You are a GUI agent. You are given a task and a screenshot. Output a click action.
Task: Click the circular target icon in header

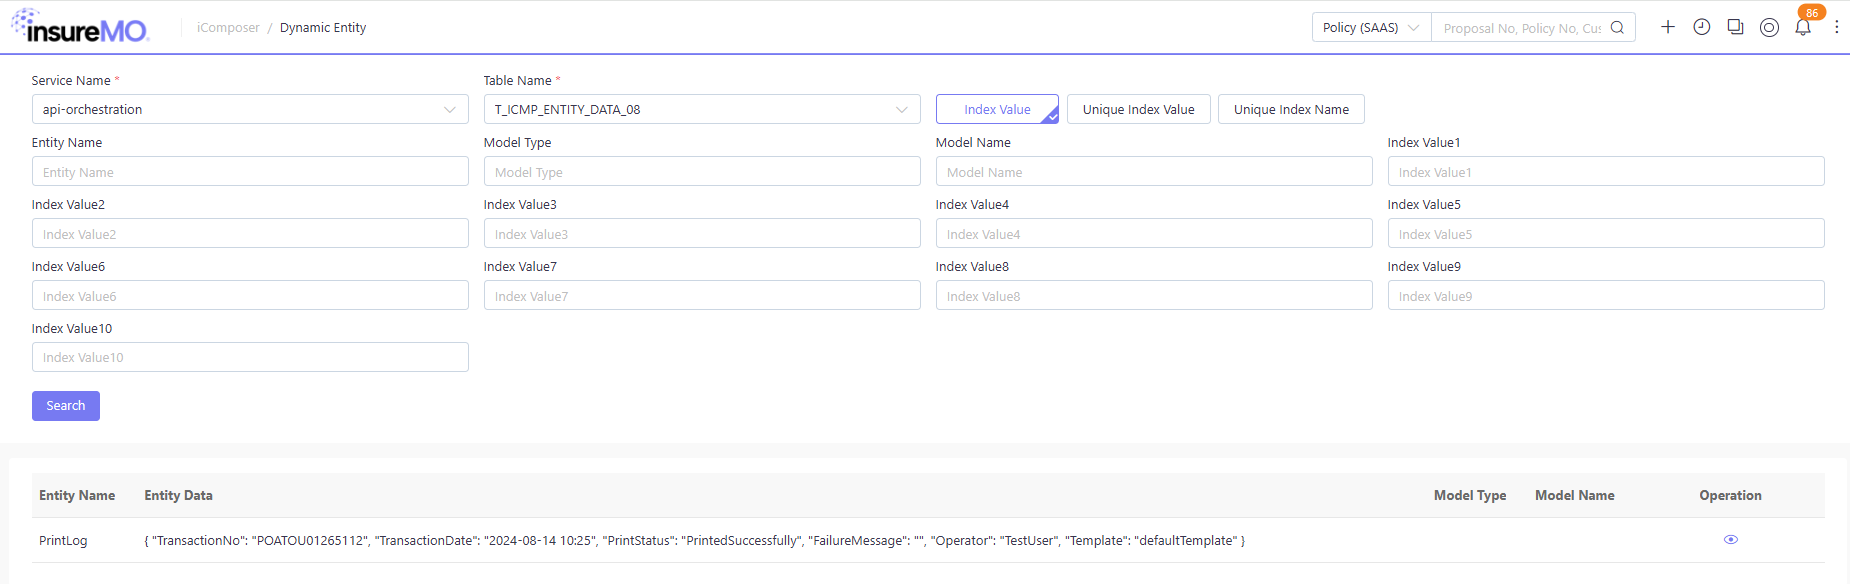pyautogui.click(x=1769, y=28)
